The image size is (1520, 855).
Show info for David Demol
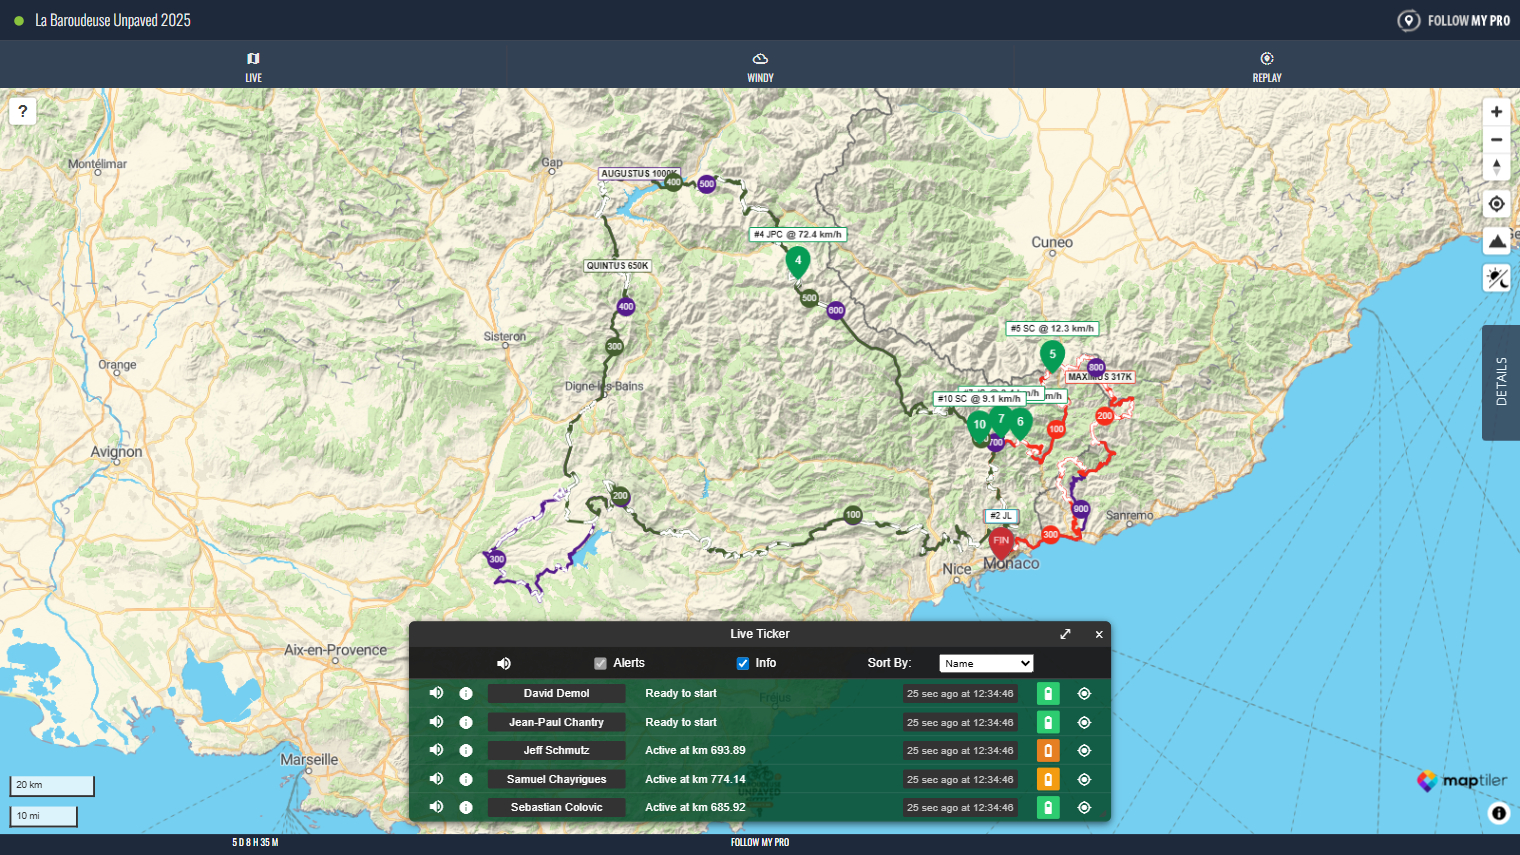point(466,693)
